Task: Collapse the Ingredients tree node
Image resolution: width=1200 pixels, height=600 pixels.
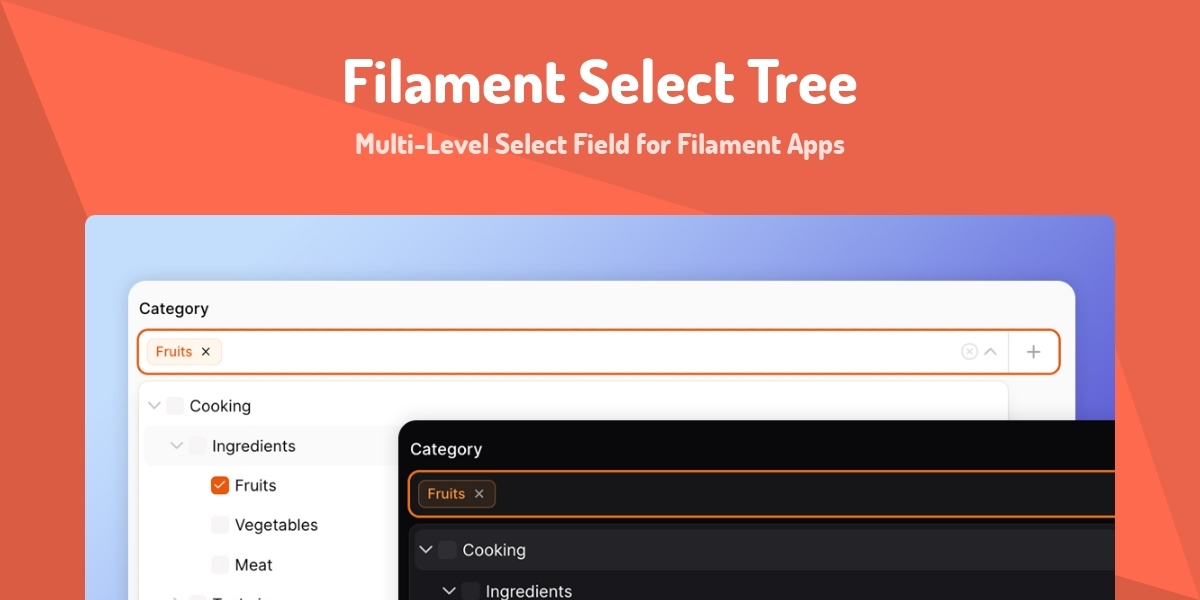Action: 176,445
